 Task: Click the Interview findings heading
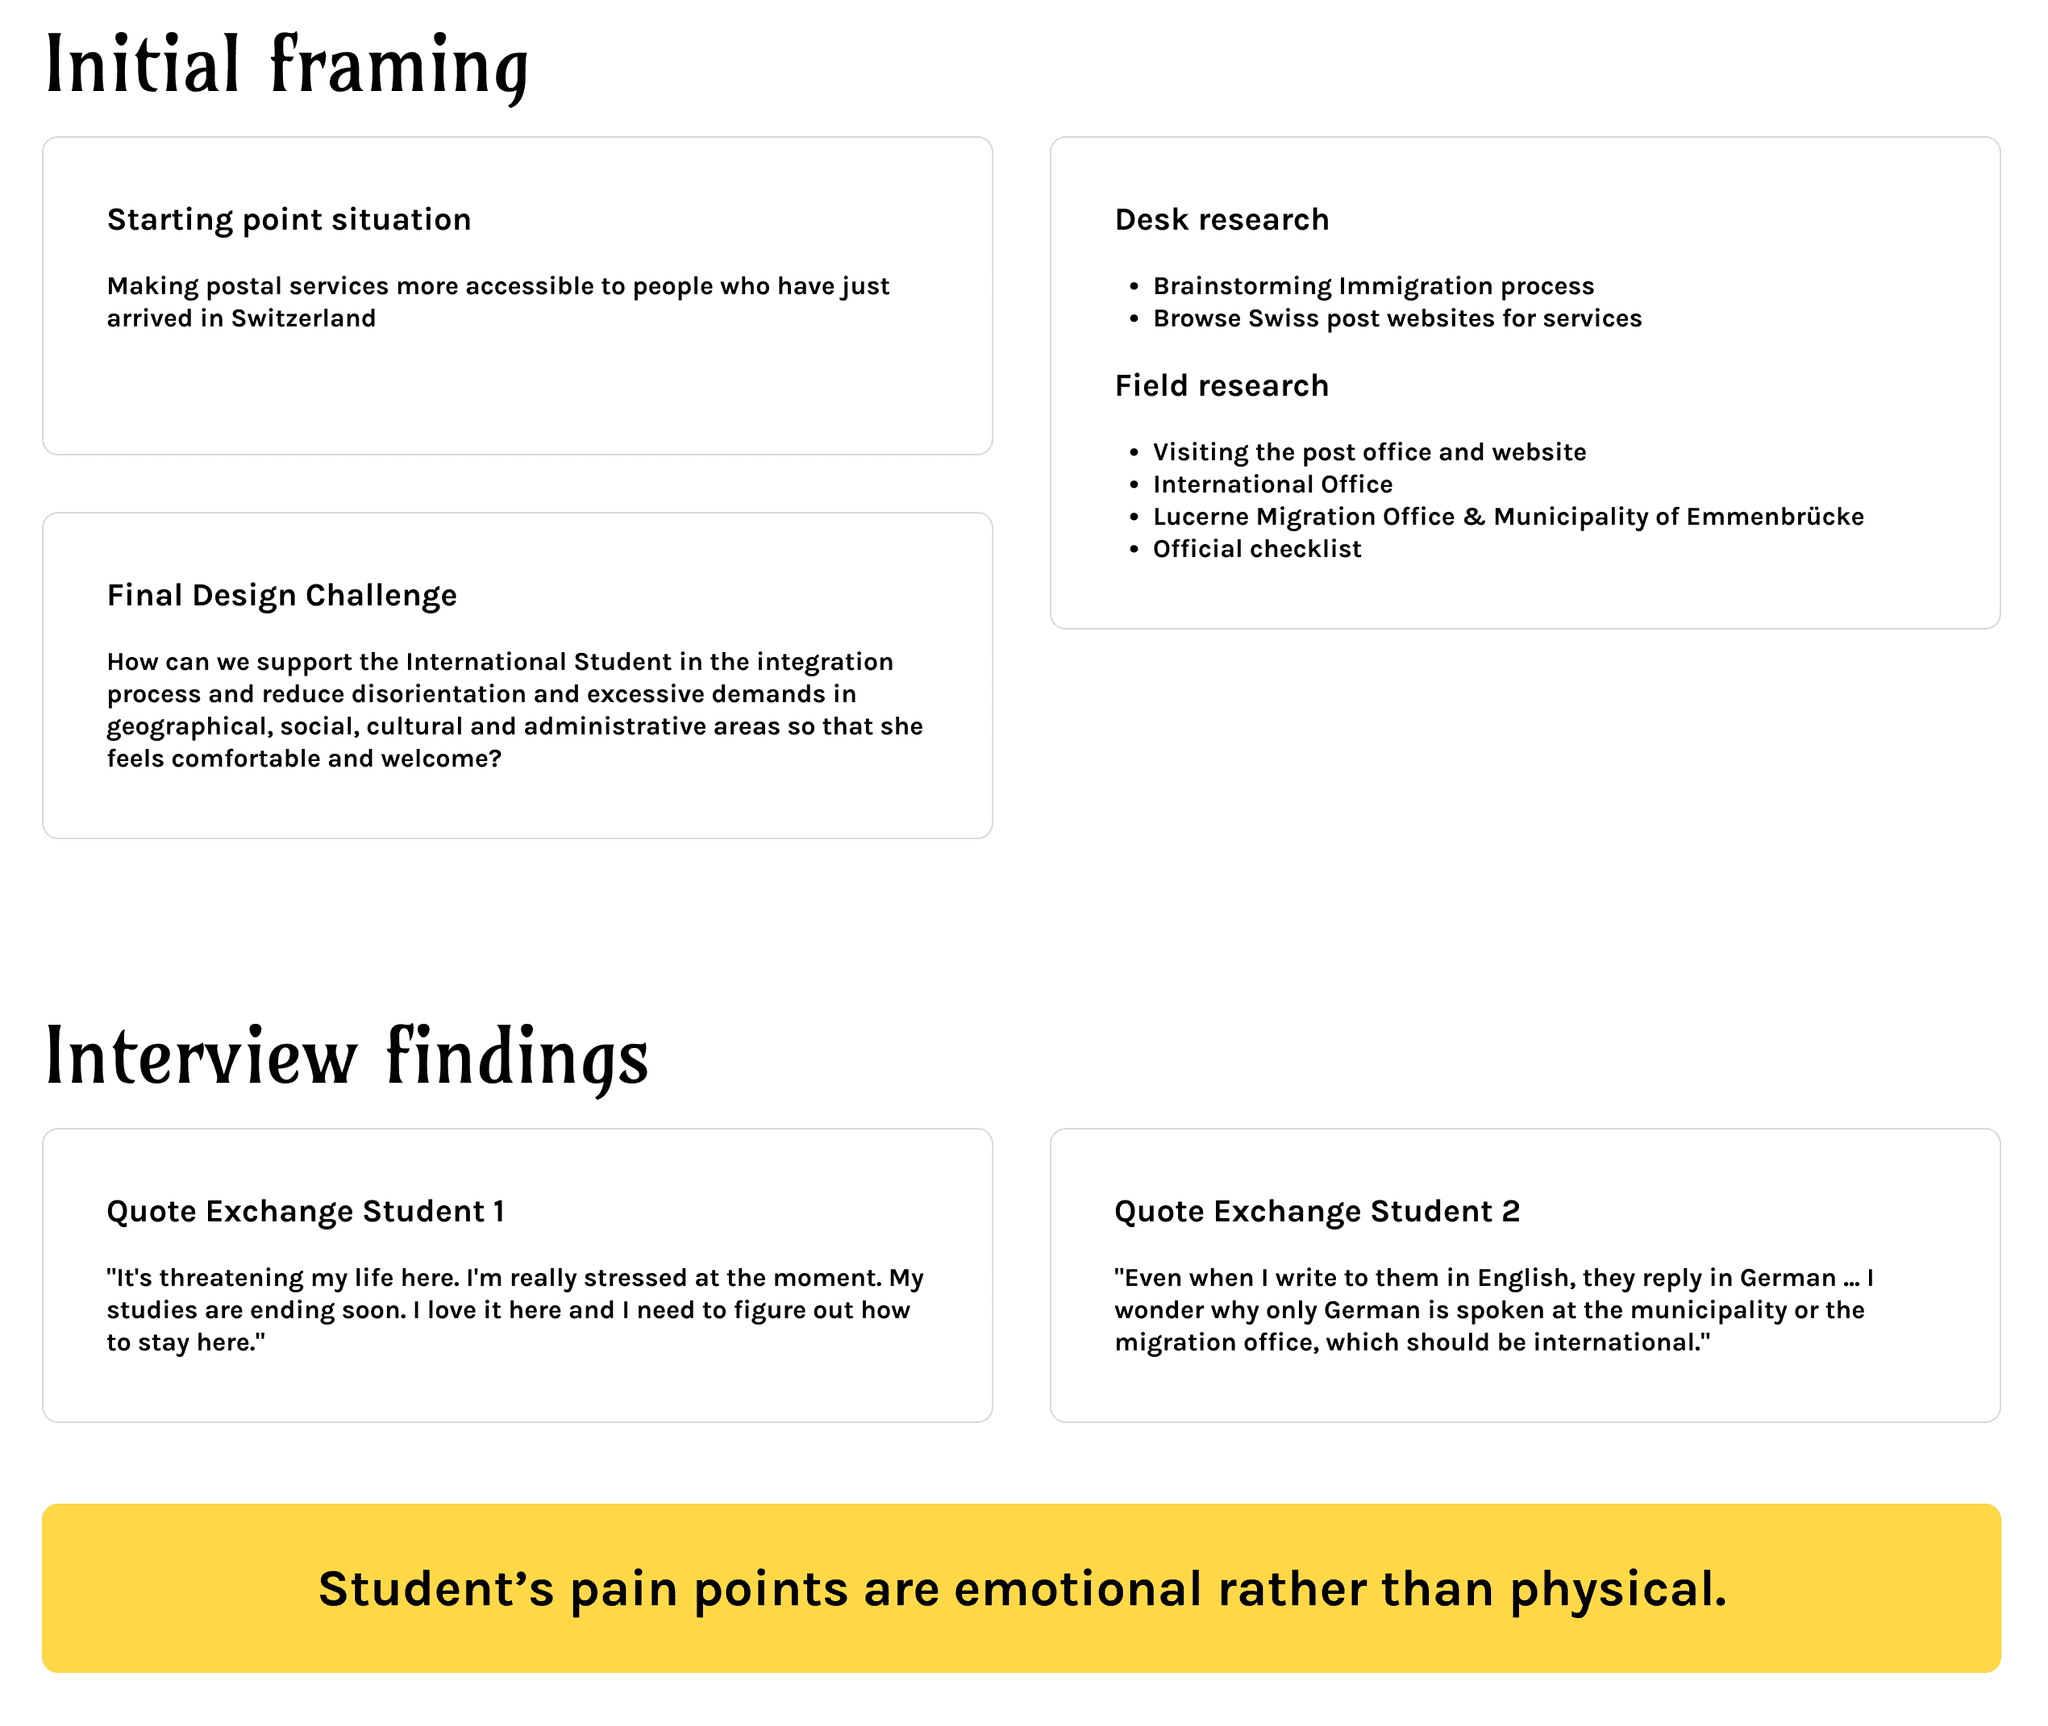tap(347, 1058)
